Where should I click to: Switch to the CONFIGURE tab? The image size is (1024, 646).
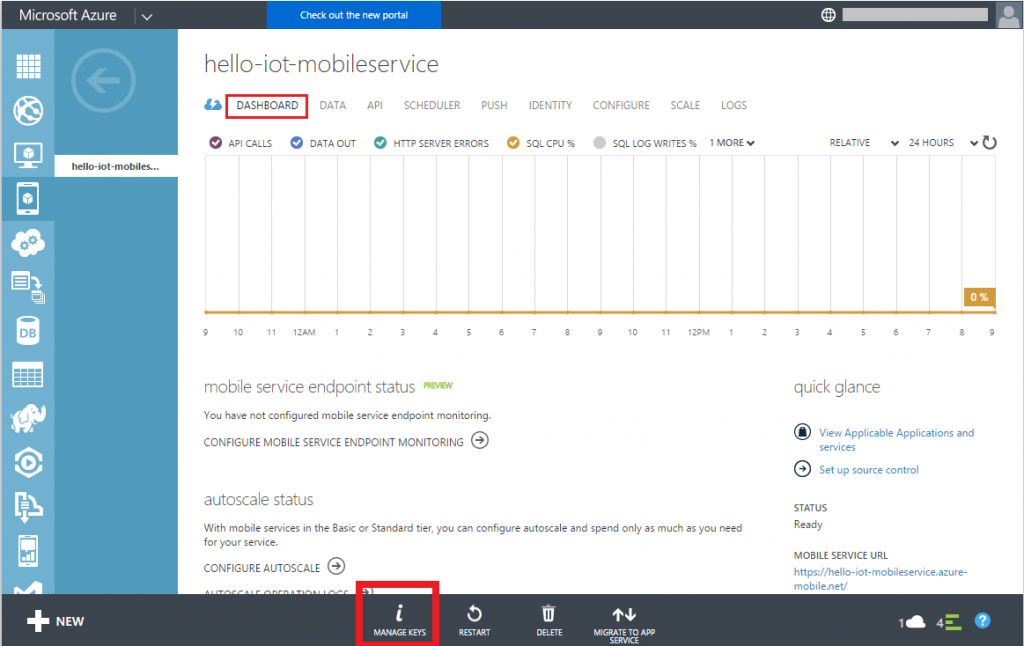click(x=621, y=105)
